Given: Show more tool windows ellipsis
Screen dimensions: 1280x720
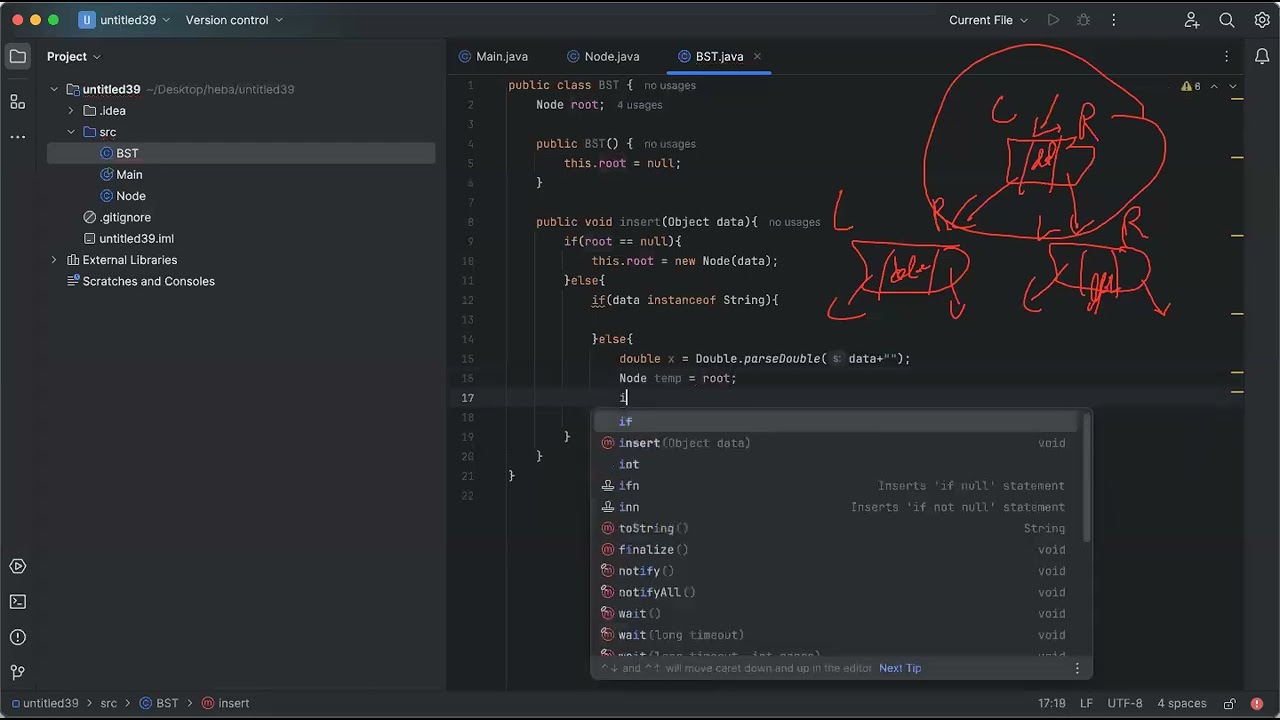Looking at the screenshot, I should [x=18, y=136].
